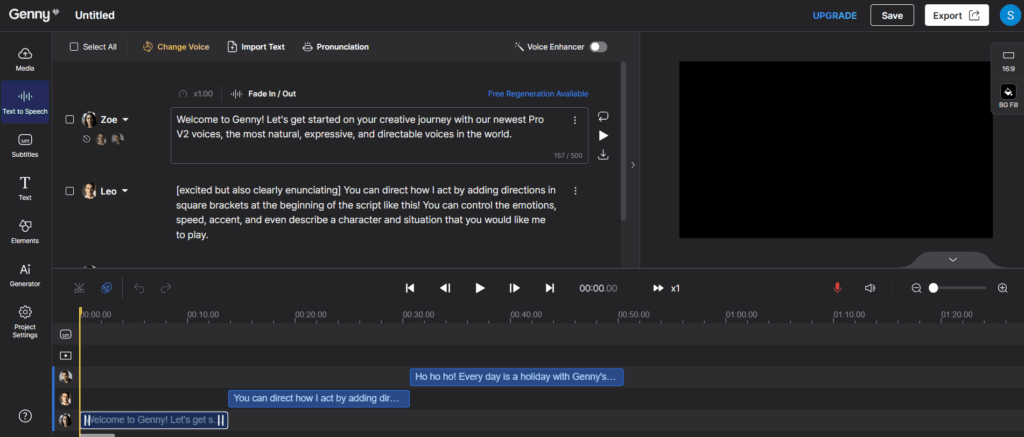Expand the Zoe voice dropdown

(x=125, y=120)
